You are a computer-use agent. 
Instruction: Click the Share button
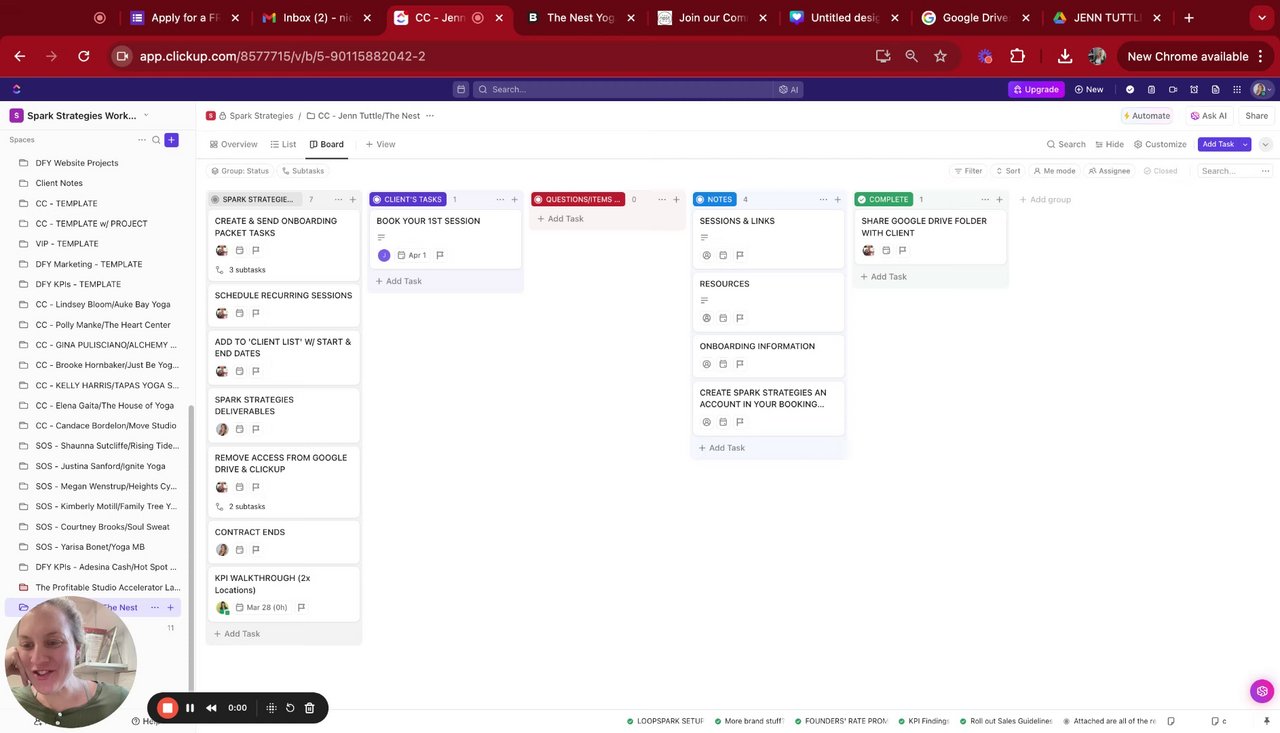point(1256,116)
